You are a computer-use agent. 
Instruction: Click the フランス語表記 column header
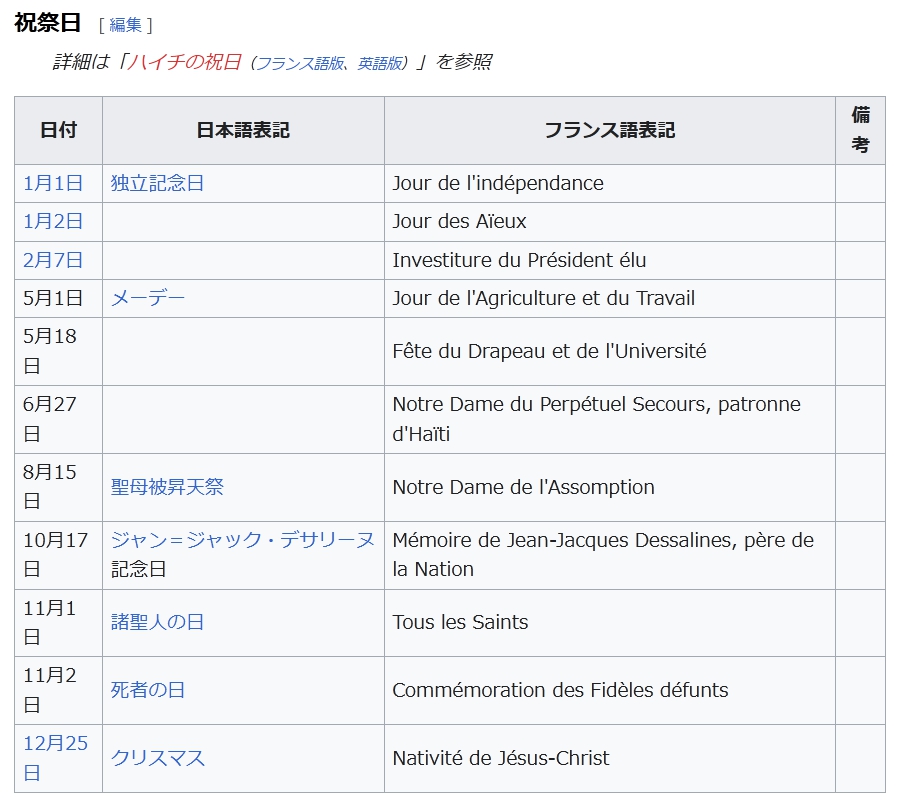click(x=609, y=130)
